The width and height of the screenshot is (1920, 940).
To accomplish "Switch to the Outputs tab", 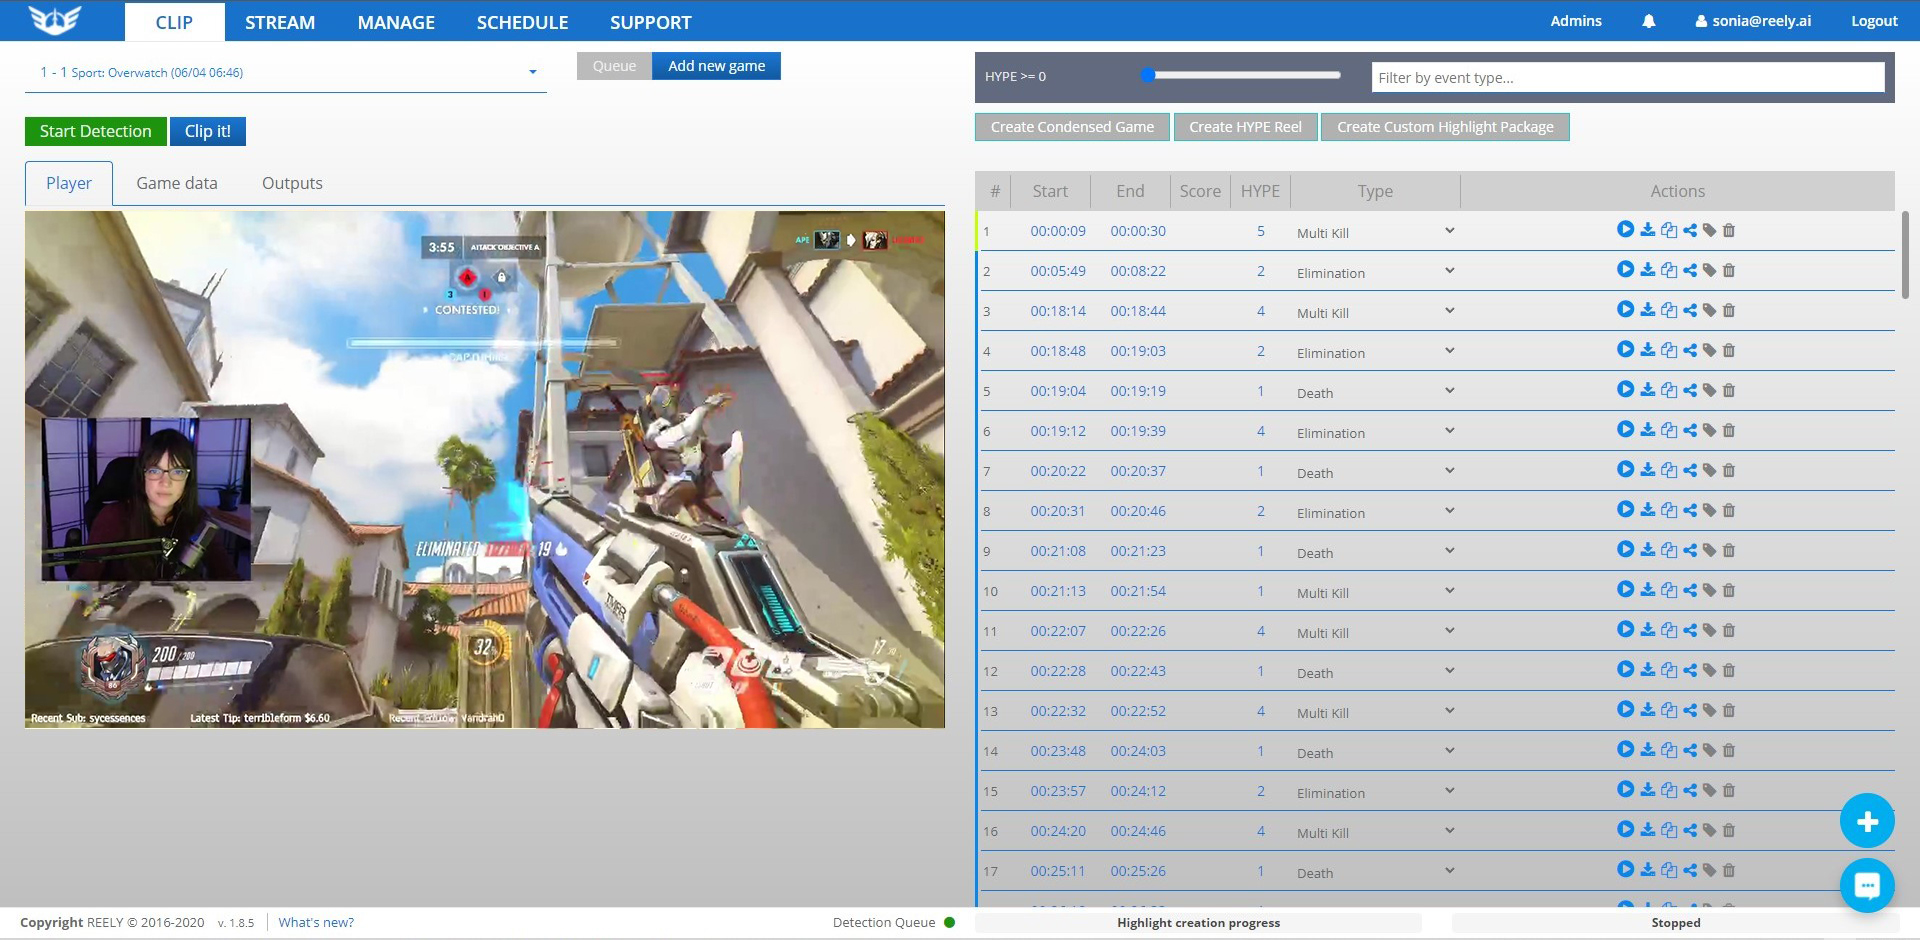I will pos(292,183).
